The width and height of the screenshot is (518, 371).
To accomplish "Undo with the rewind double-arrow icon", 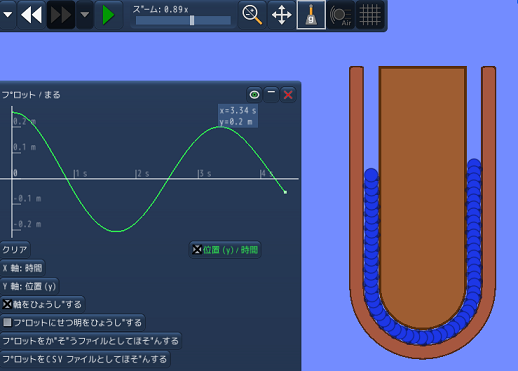I will 32,15.
